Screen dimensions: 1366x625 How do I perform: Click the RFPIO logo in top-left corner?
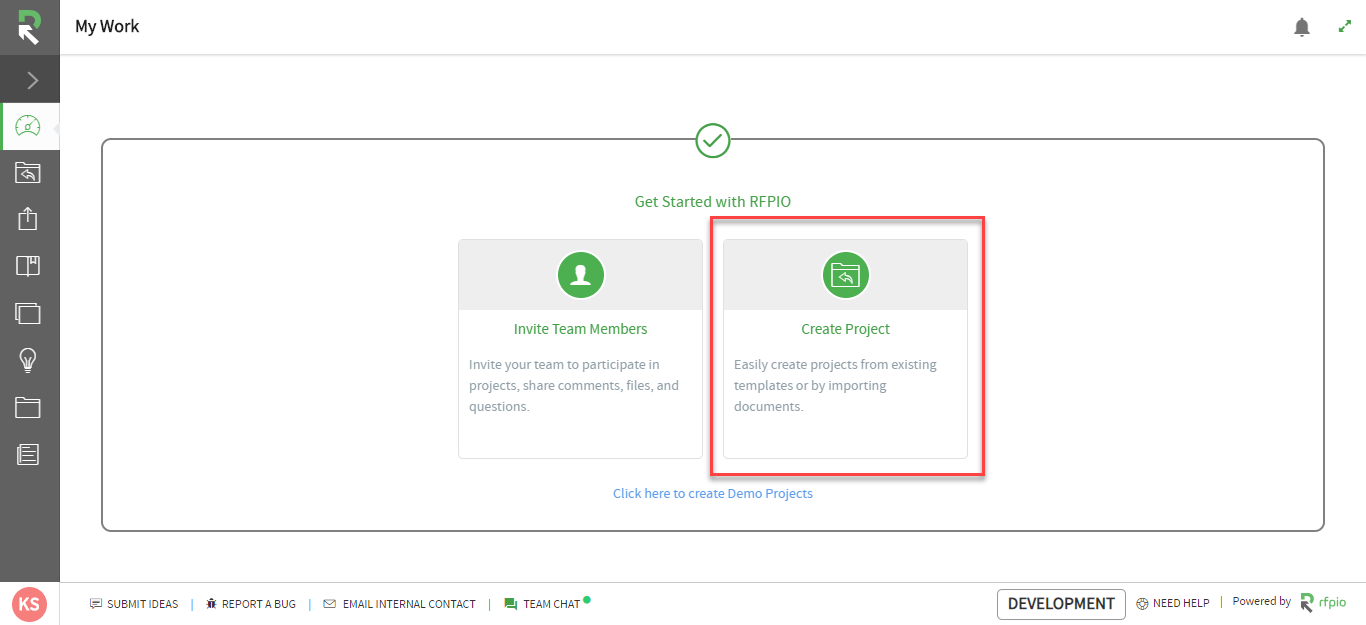click(x=29, y=27)
